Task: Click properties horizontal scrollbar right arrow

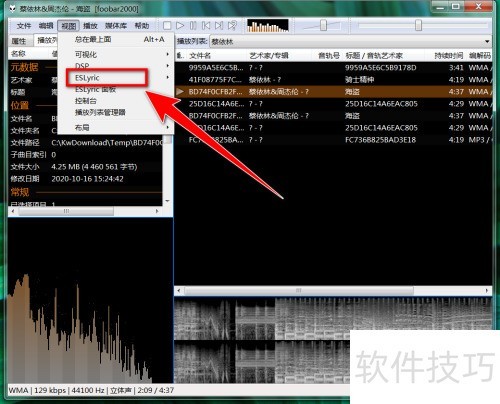Action: coord(157,211)
